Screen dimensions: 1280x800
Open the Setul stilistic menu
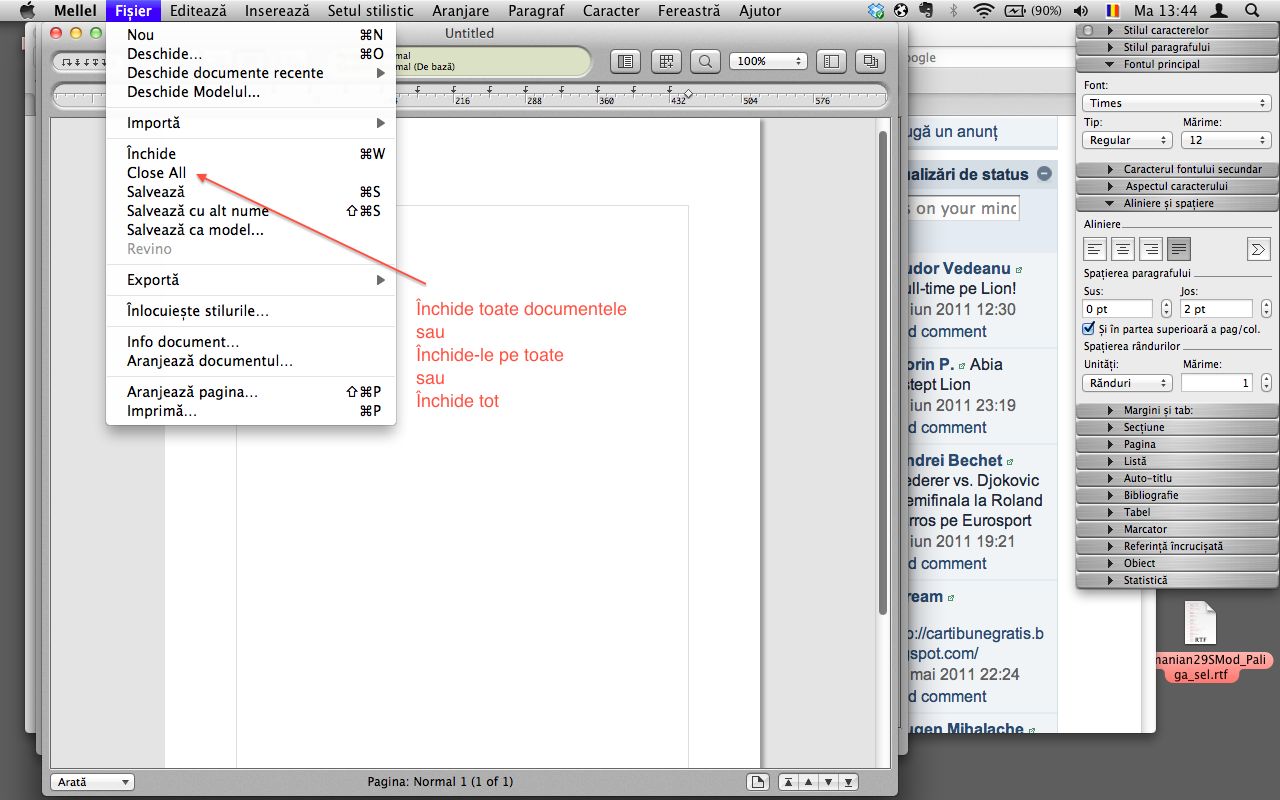[x=370, y=11]
